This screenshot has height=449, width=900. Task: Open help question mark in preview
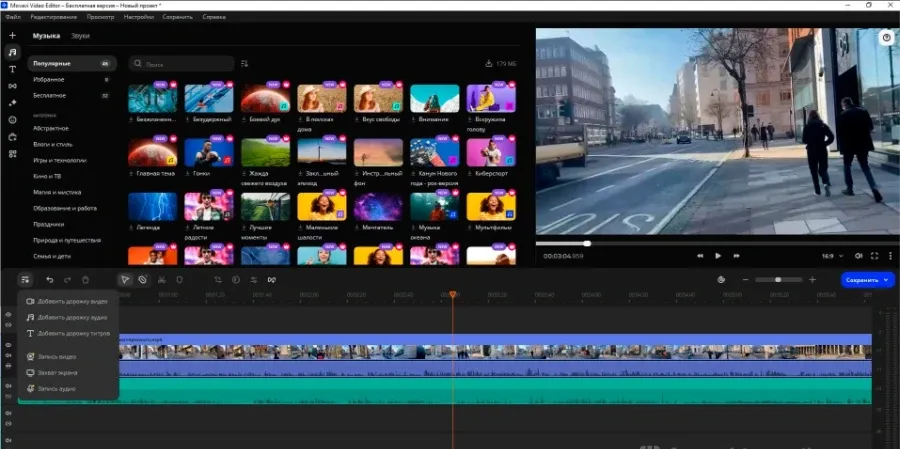(887, 37)
